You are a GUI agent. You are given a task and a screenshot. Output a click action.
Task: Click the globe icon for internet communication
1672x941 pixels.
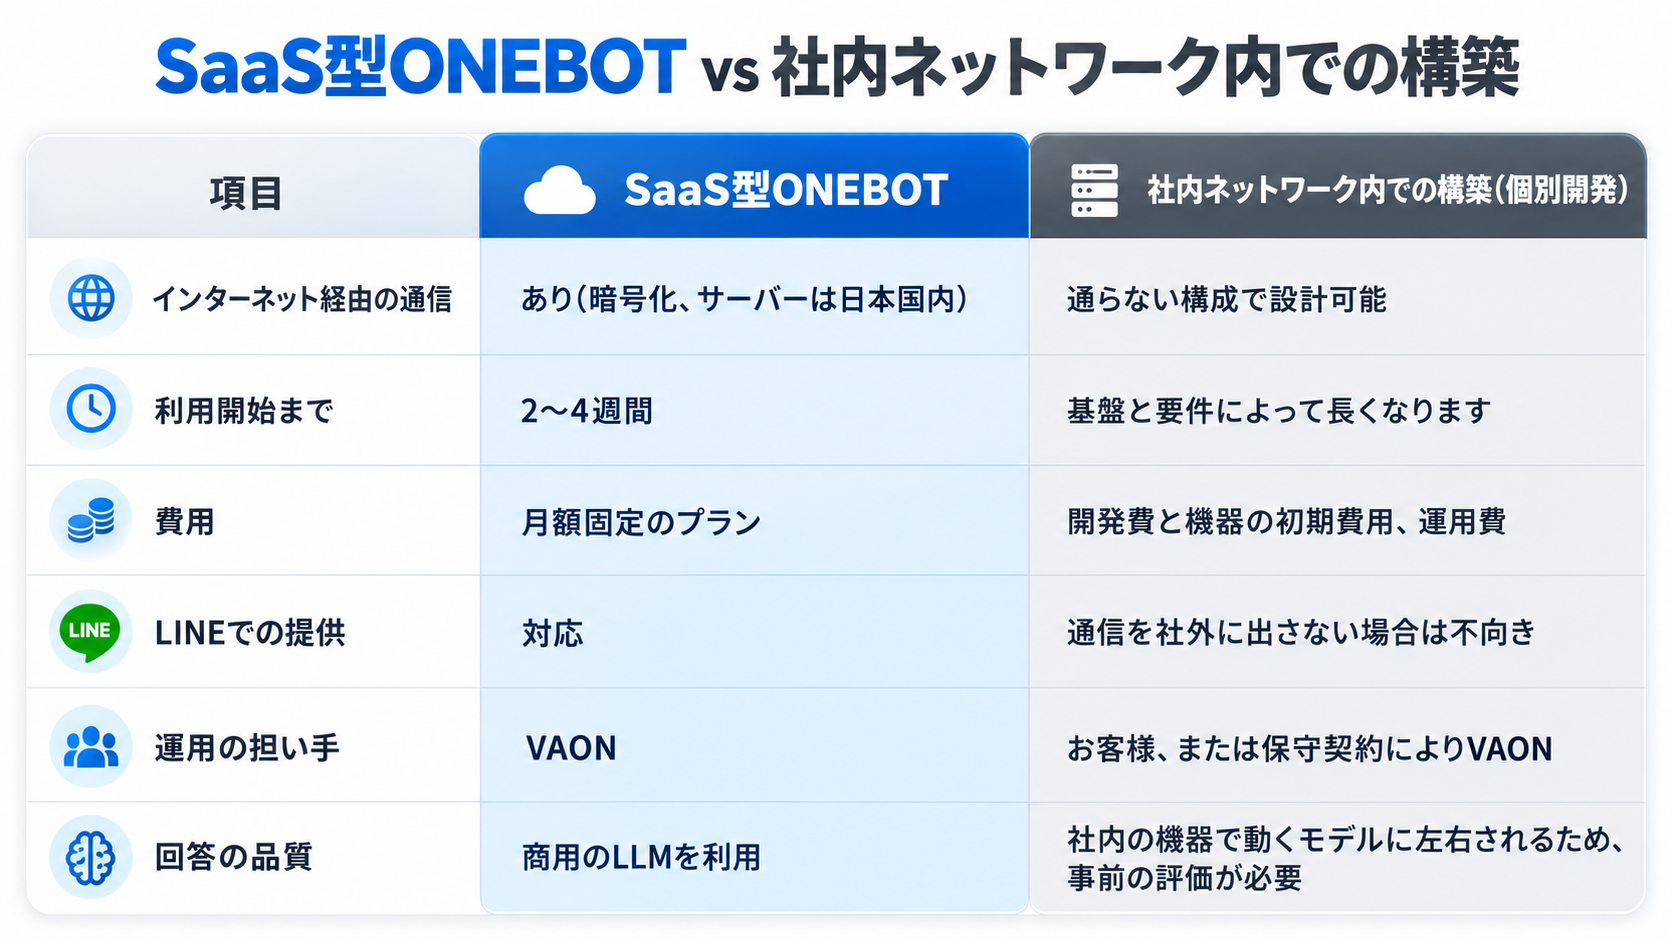pos(91,298)
